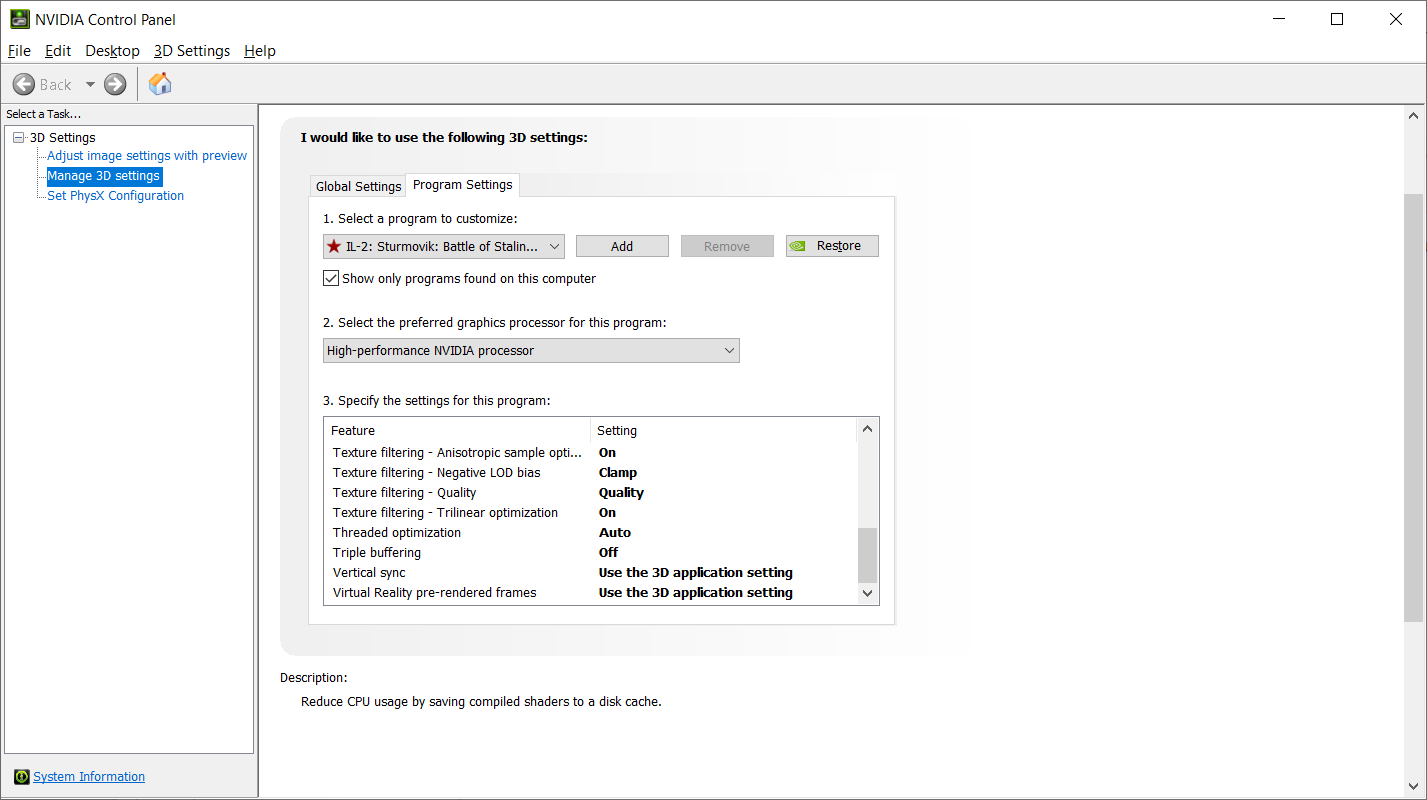Select the Vertical sync setting row

tap(591, 573)
